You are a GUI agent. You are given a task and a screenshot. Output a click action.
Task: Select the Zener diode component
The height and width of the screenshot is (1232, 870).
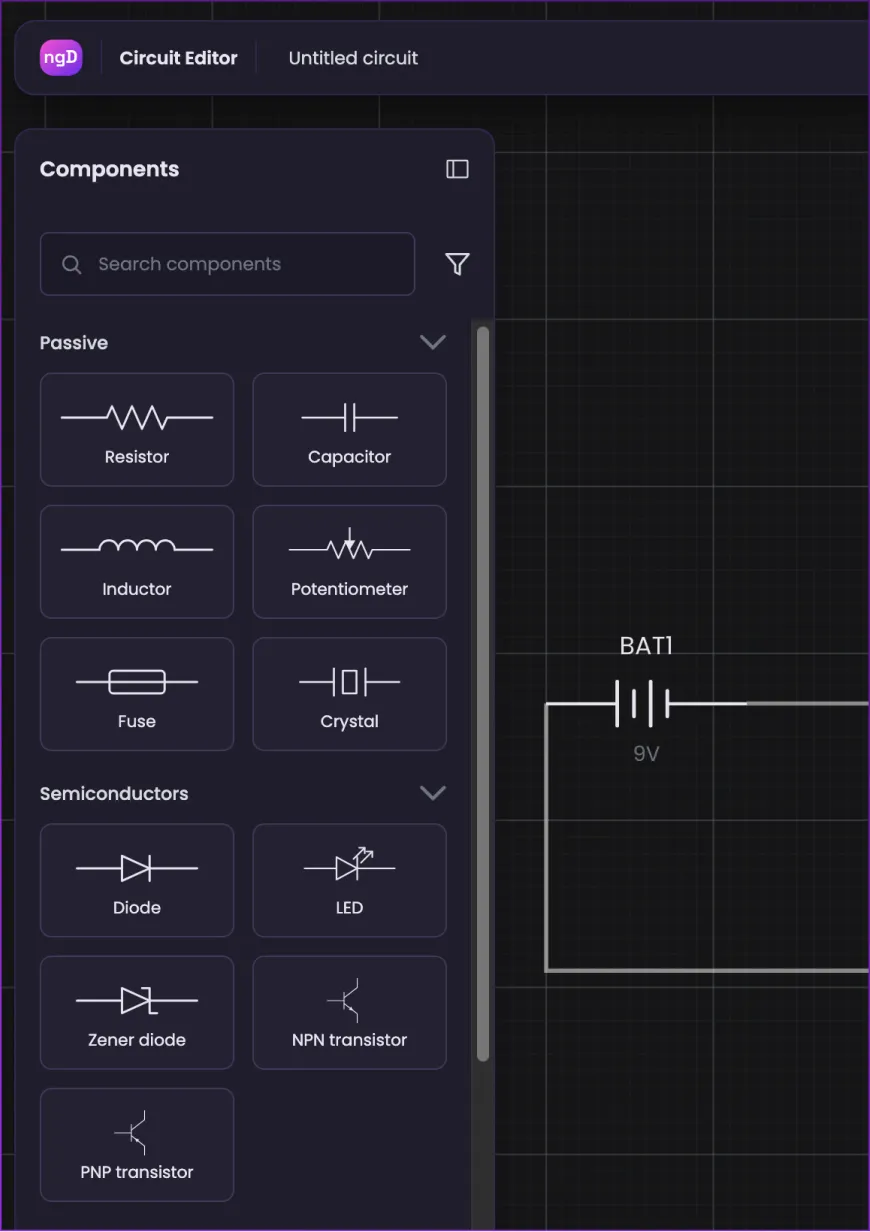(x=137, y=1013)
